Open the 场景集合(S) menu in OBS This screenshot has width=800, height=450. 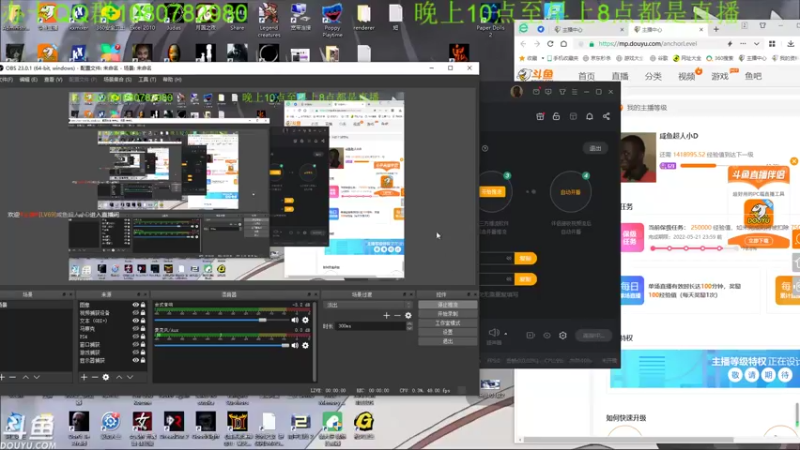(x=117, y=80)
